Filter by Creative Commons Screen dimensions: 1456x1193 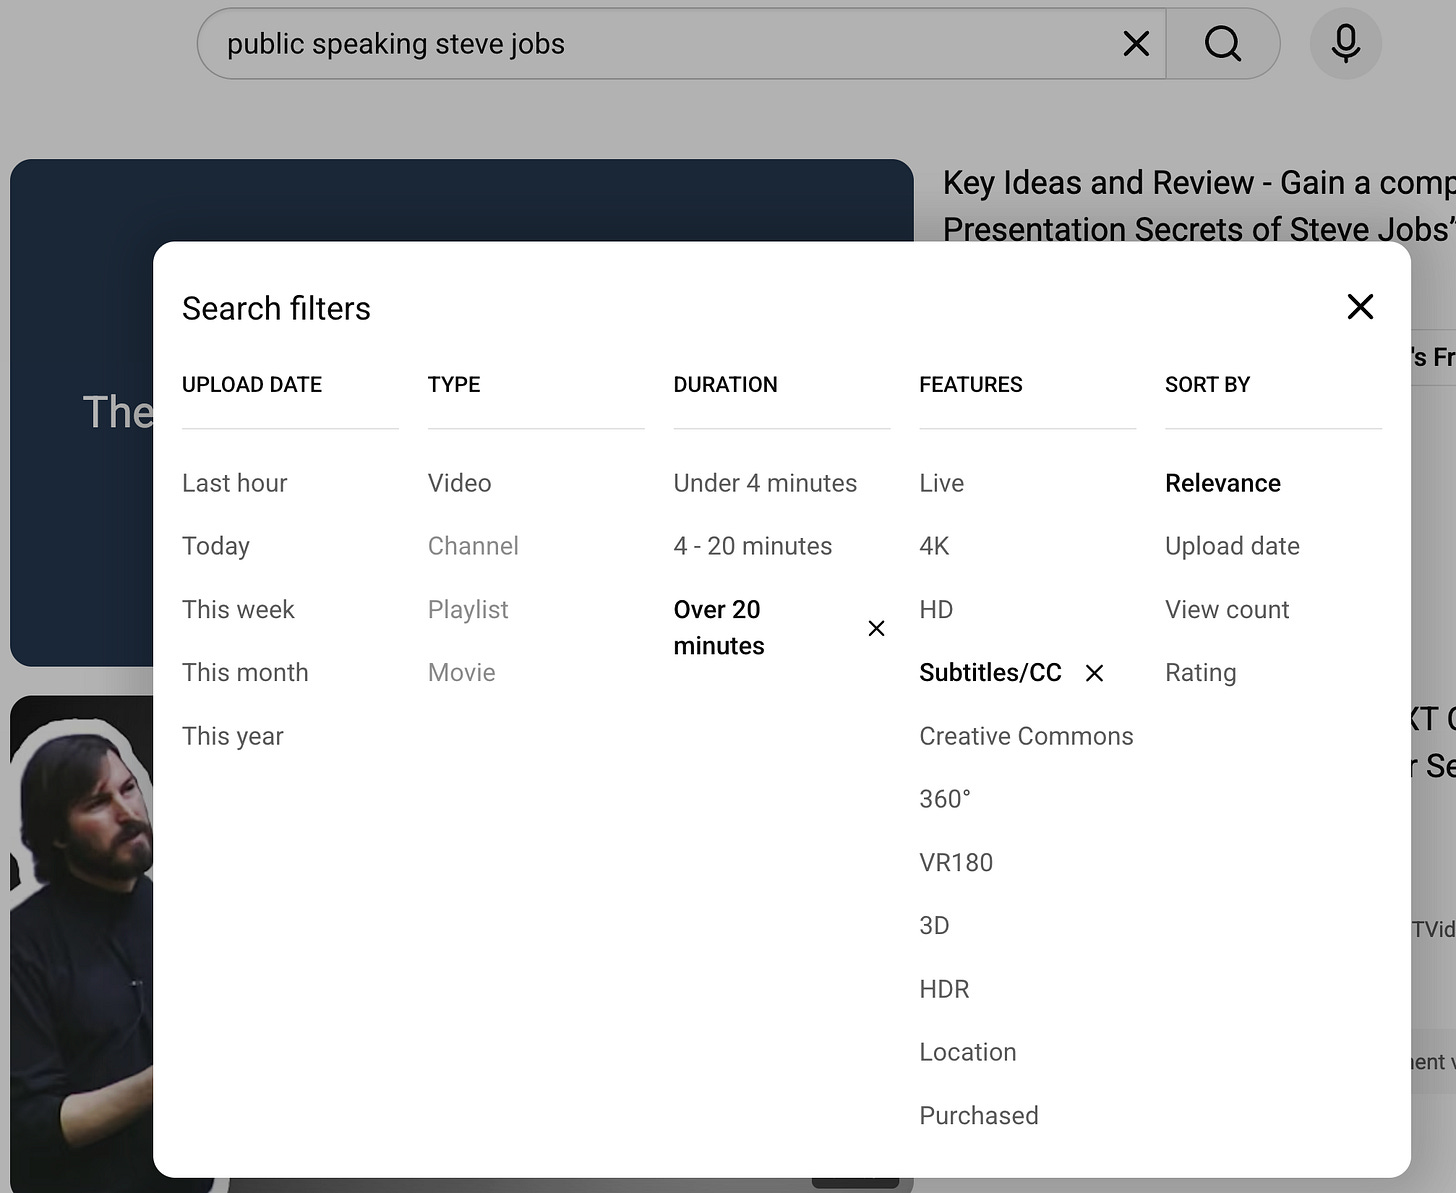[1026, 736]
